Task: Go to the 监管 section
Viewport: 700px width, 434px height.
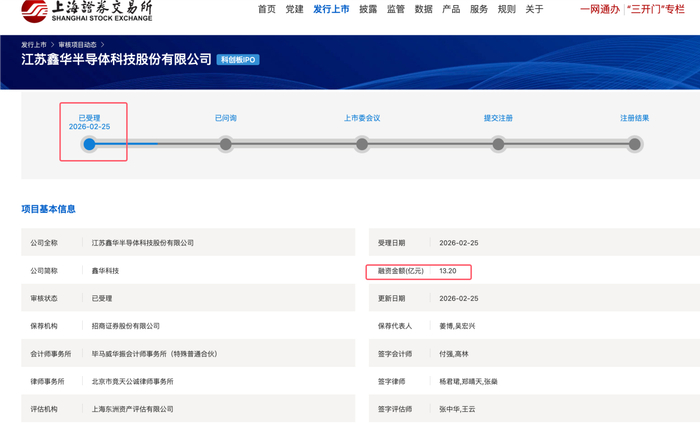Action: click(396, 9)
